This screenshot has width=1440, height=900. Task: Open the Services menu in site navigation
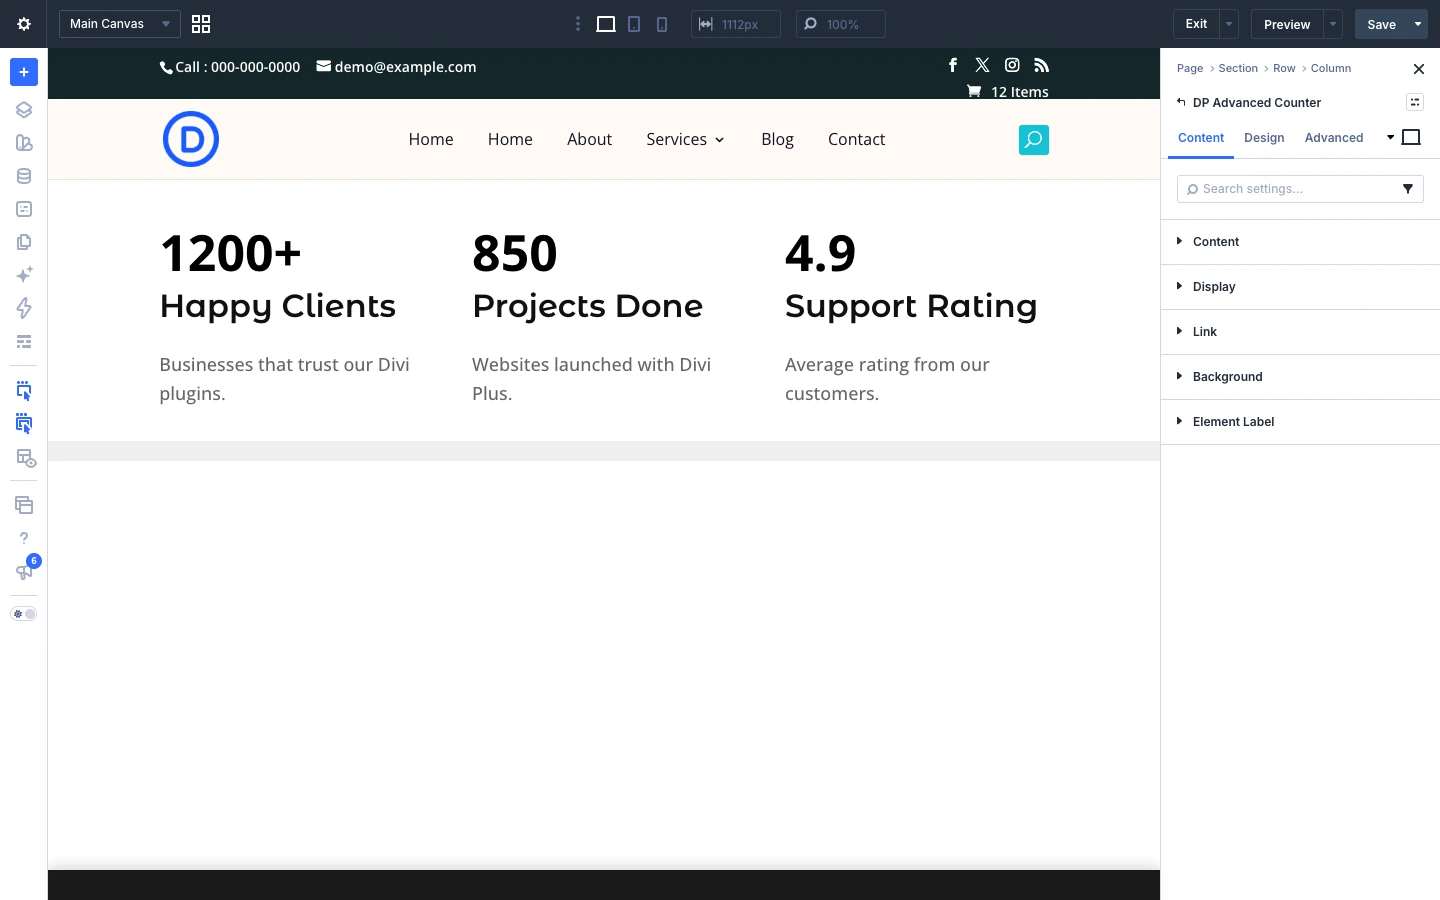click(x=685, y=139)
